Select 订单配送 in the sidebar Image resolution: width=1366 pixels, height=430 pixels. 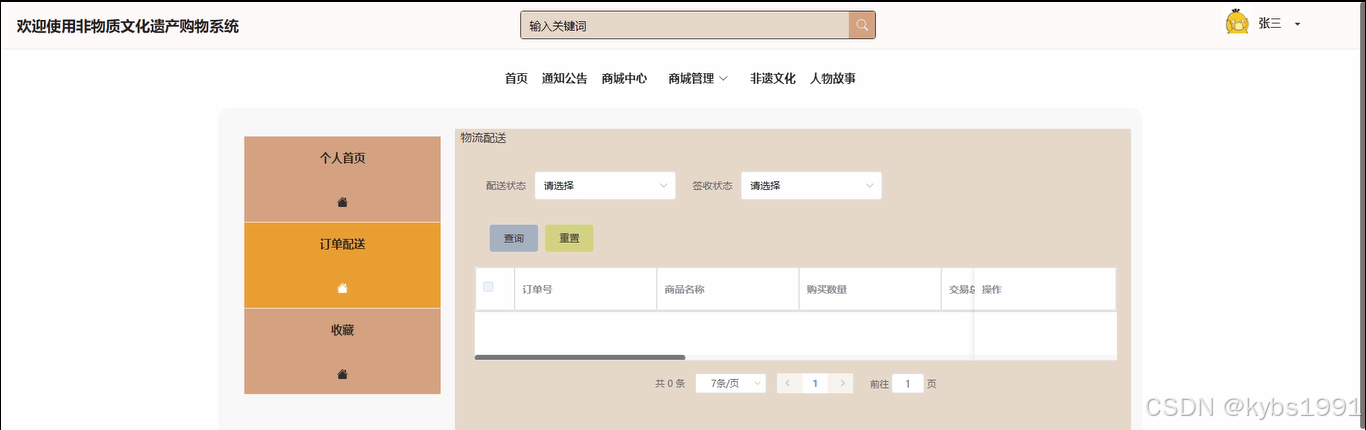click(x=342, y=265)
